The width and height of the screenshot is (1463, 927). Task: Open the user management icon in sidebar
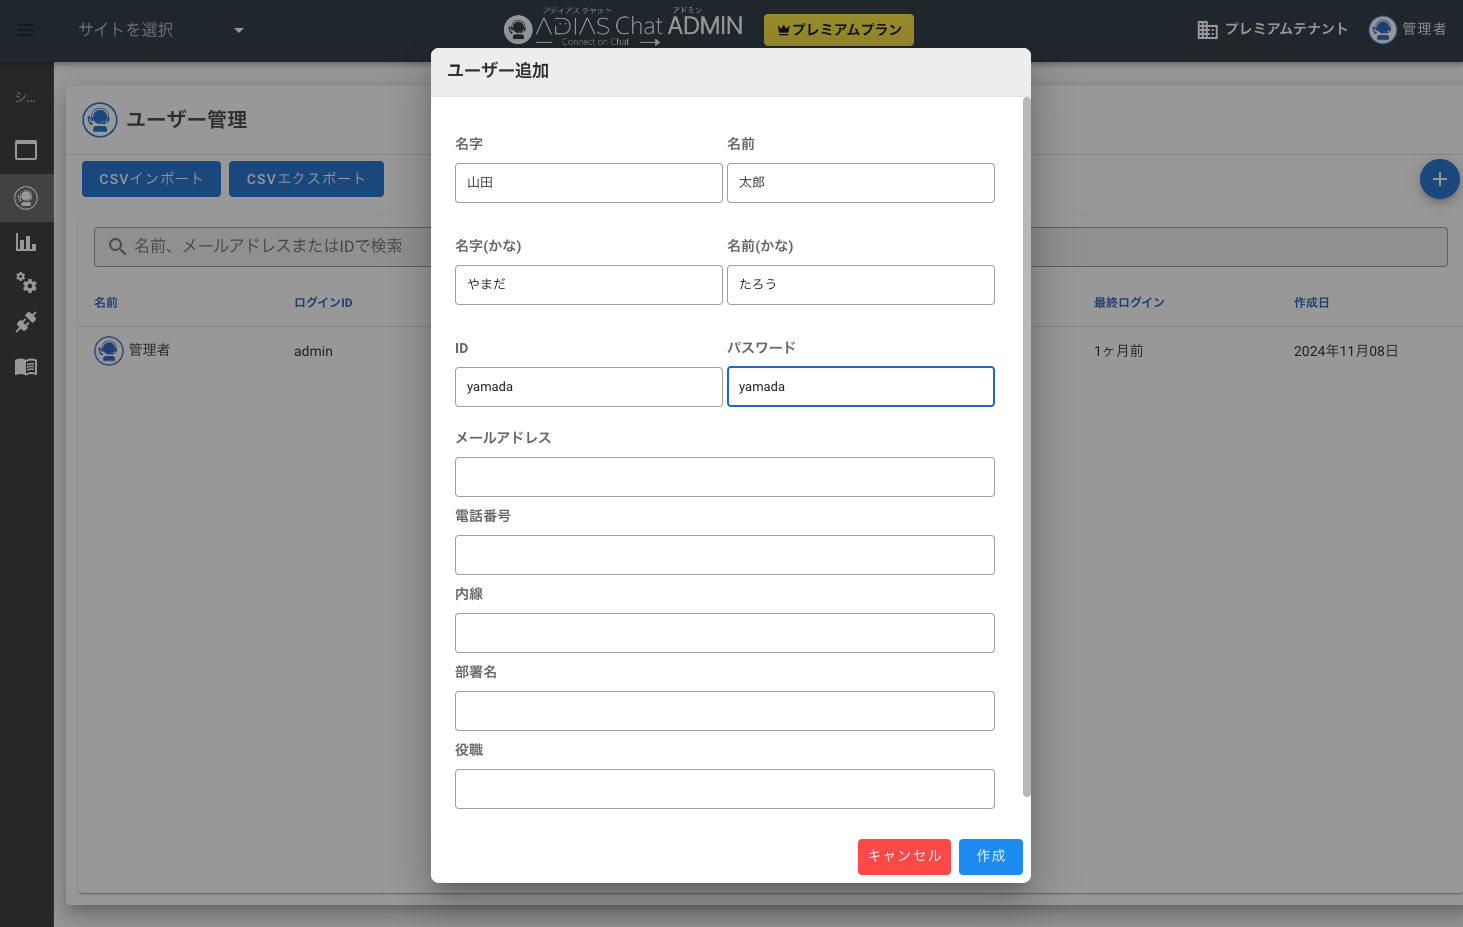point(27,197)
